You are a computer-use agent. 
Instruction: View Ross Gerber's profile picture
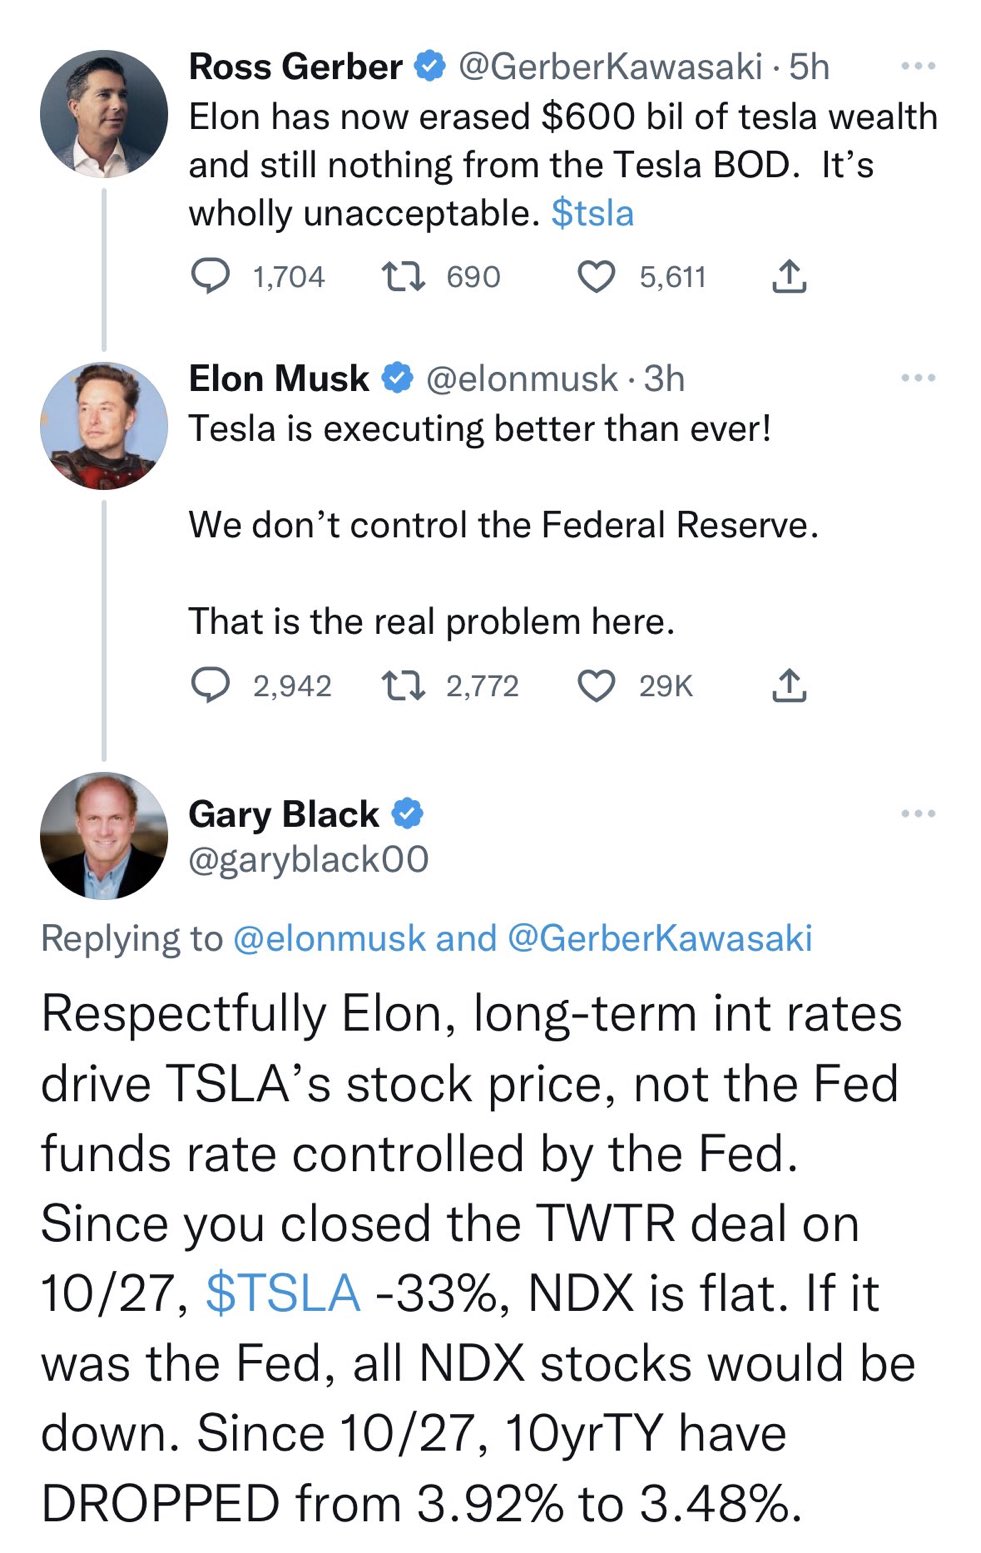(x=104, y=114)
